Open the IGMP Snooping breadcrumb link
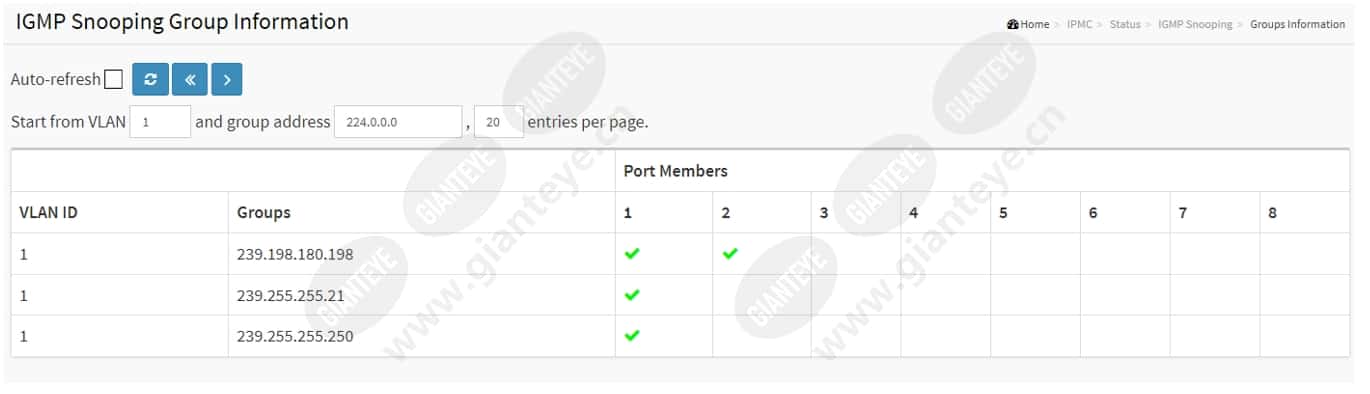Image resolution: width=1370 pixels, height=394 pixels. [1195, 24]
